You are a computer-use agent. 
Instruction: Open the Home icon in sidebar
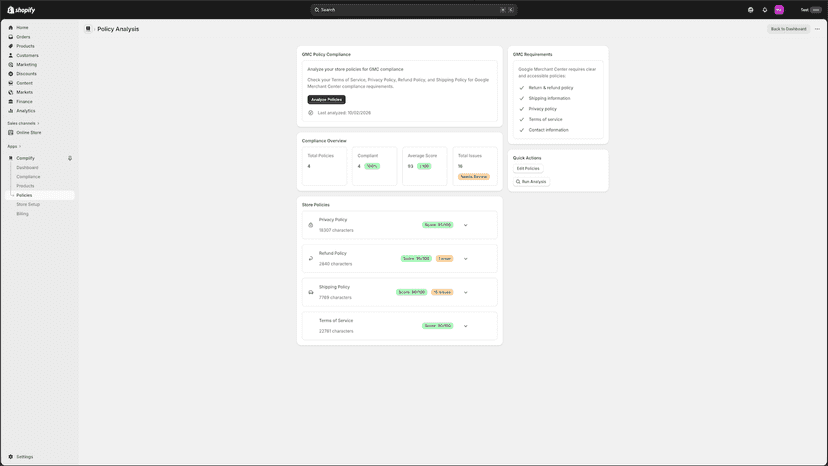tap(11, 27)
